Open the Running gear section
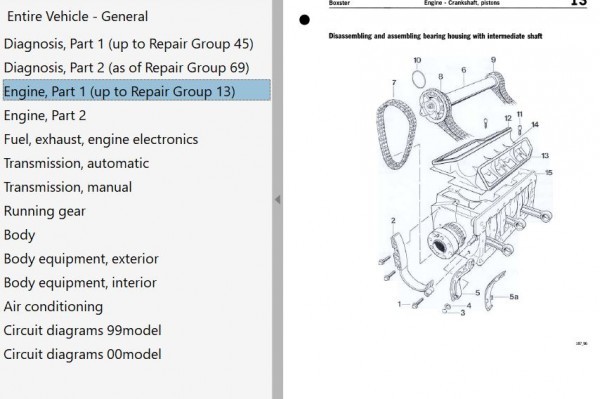 pyautogui.click(x=44, y=211)
